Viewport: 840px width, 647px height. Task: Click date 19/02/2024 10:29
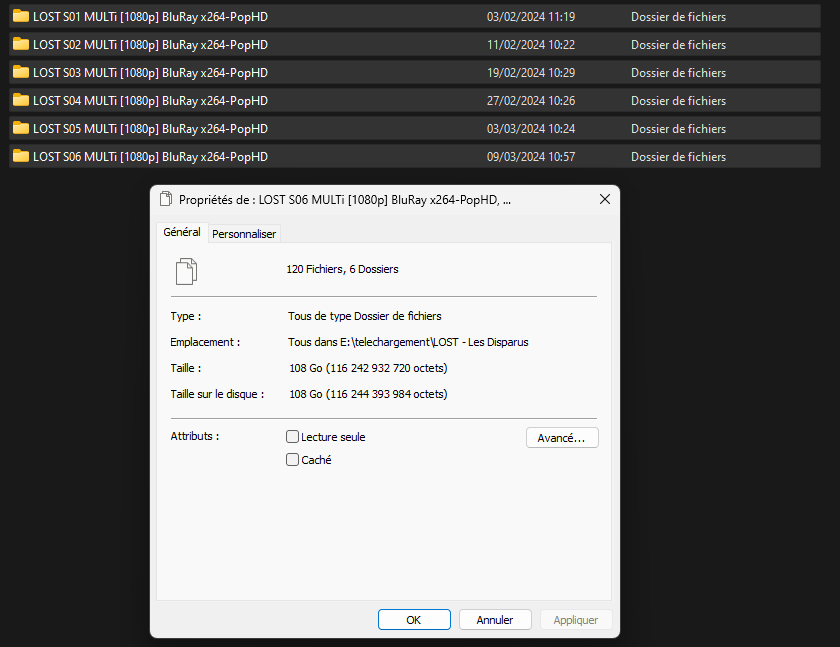coord(531,72)
